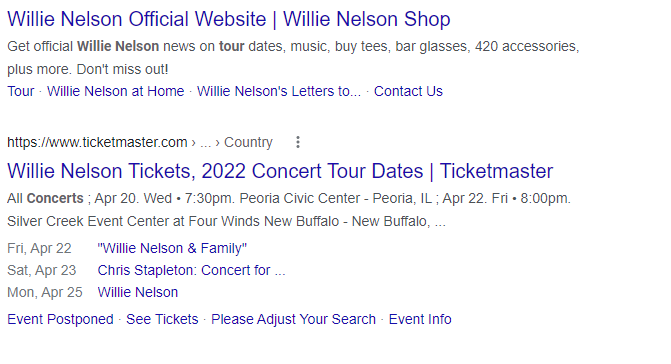Open Willie Nelson Official Website result title

(229, 19)
